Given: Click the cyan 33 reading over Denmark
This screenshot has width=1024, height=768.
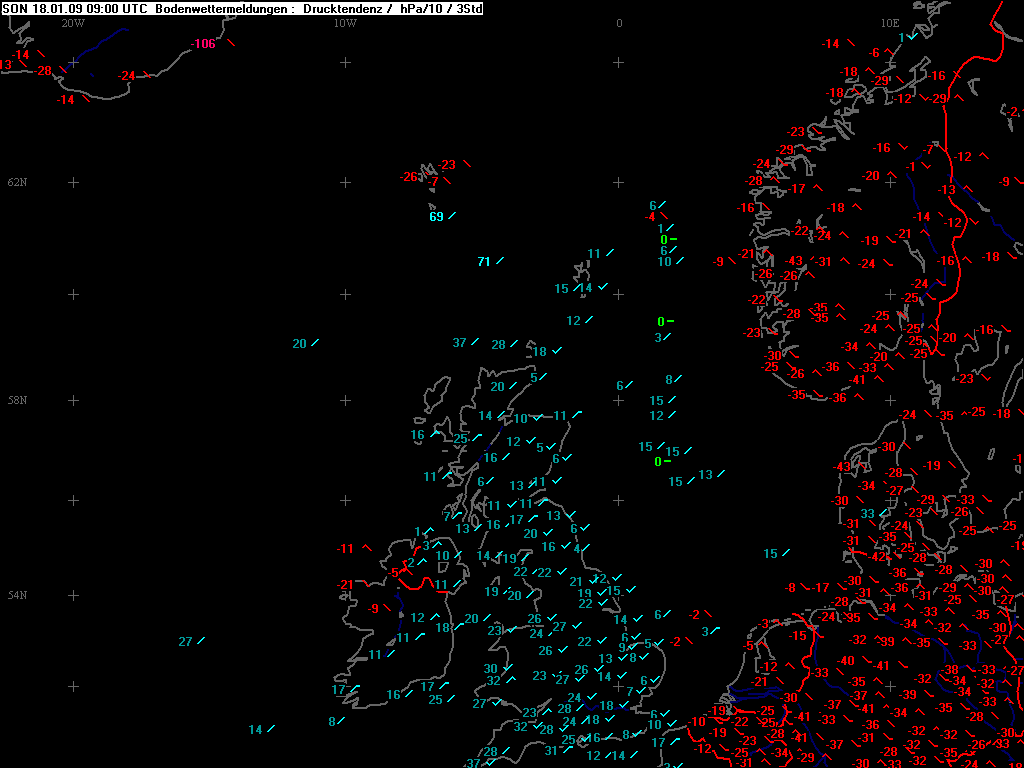Looking at the screenshot, I should (867, 514).
